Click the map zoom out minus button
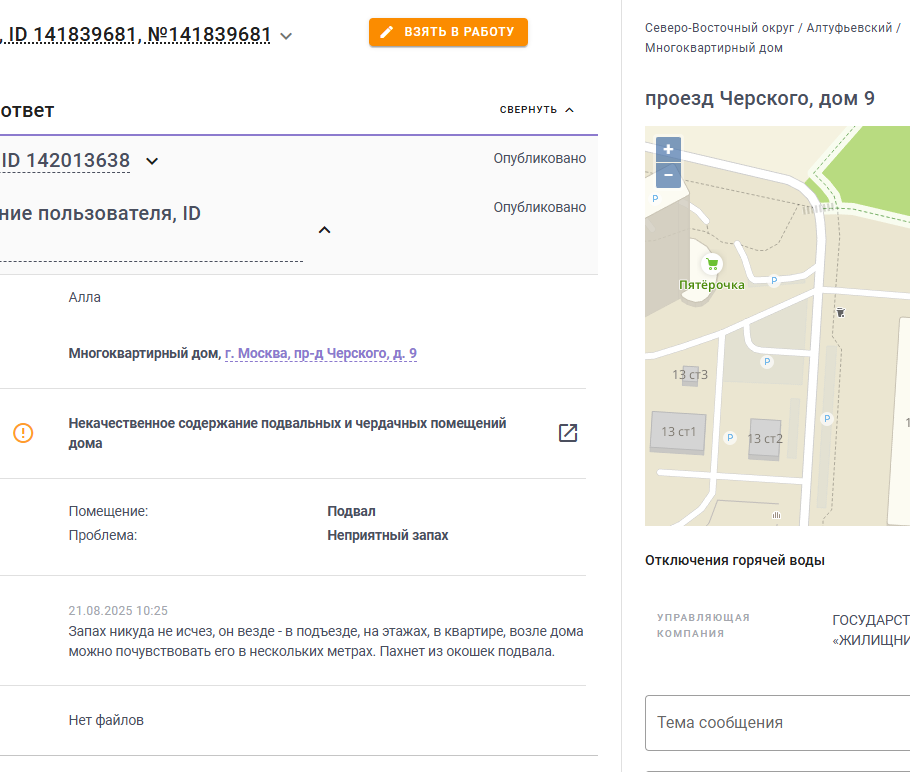Viewport: 910px width, 772px height. point(668,175)
